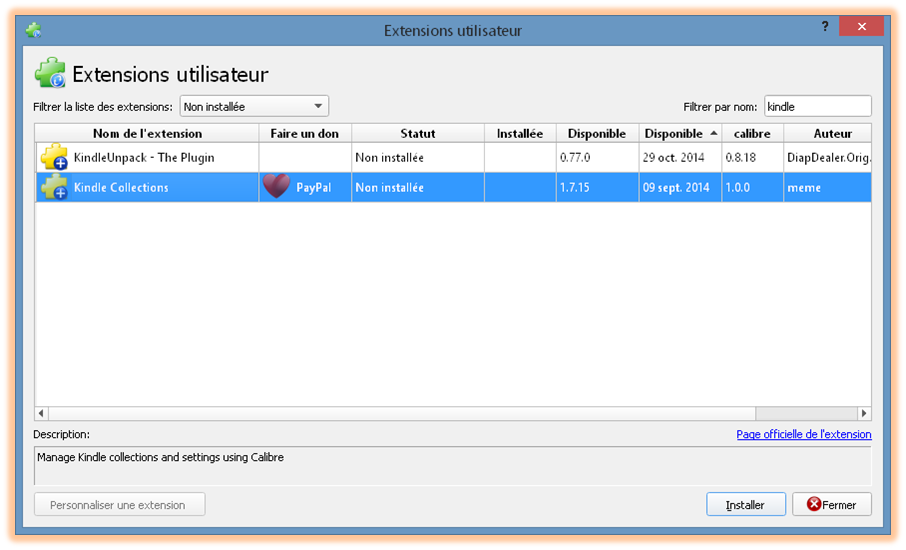Sort by 'Nom de l'extension' column
Screen dimensions: 906x550
(x=147, y=133)
